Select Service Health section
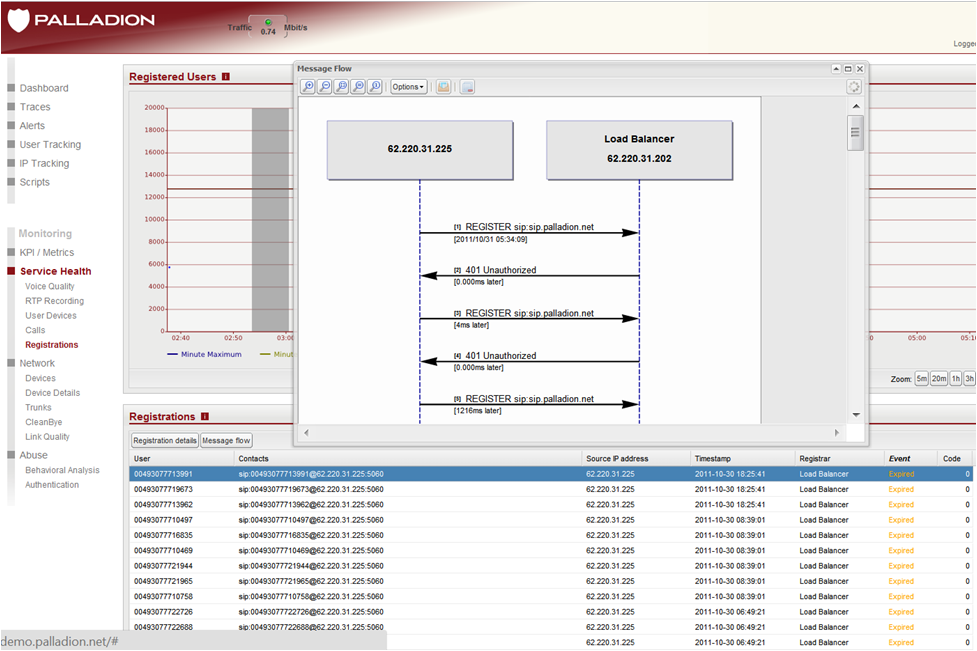Image resolution: width=977 pixels, height=651 pixels. [x=55, y=271]
